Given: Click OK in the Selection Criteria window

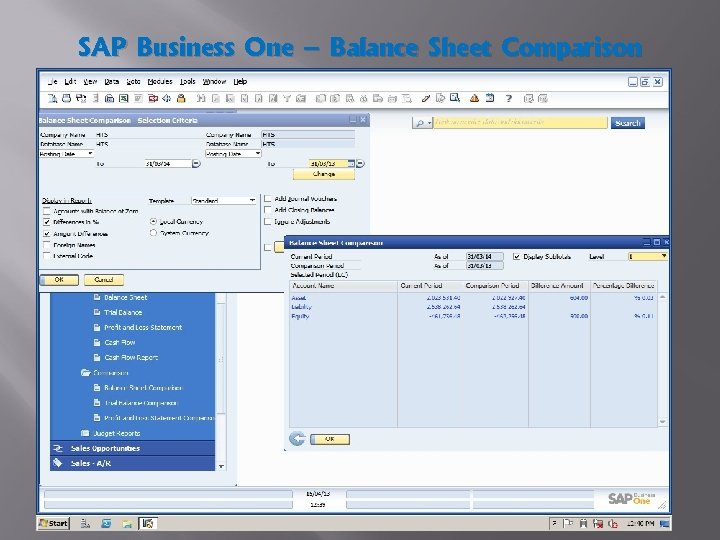Looking at the screenshot, I should [59, 280].
